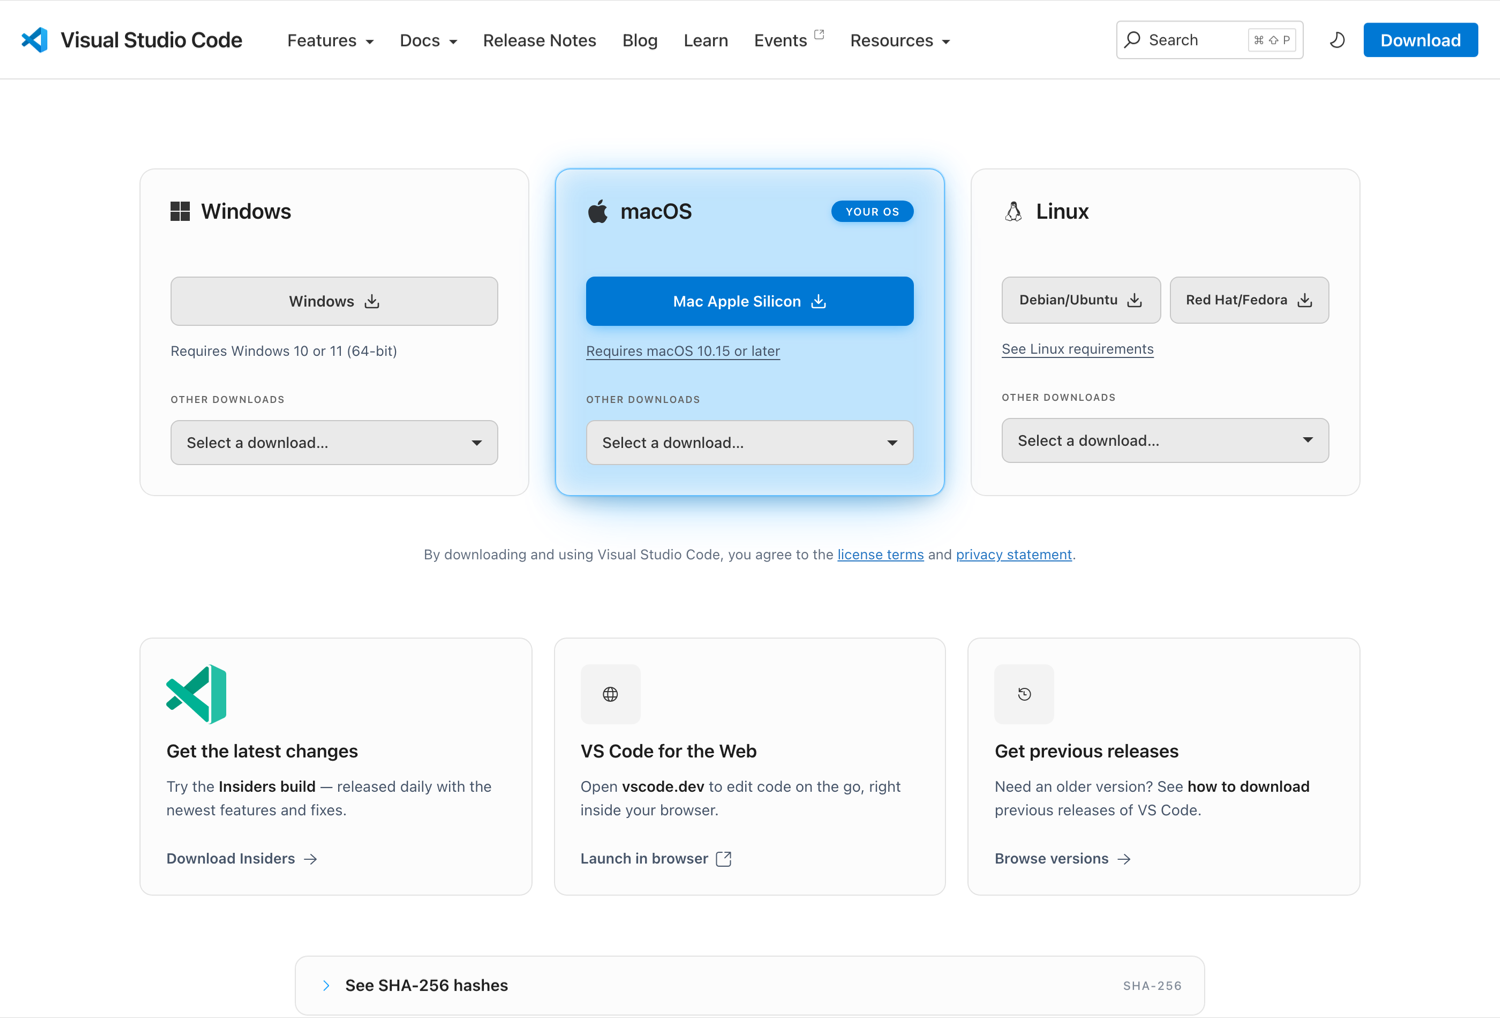Open the privacy statement link
This screenshot has height=1018, width=1500.
tap(1013, 554)
